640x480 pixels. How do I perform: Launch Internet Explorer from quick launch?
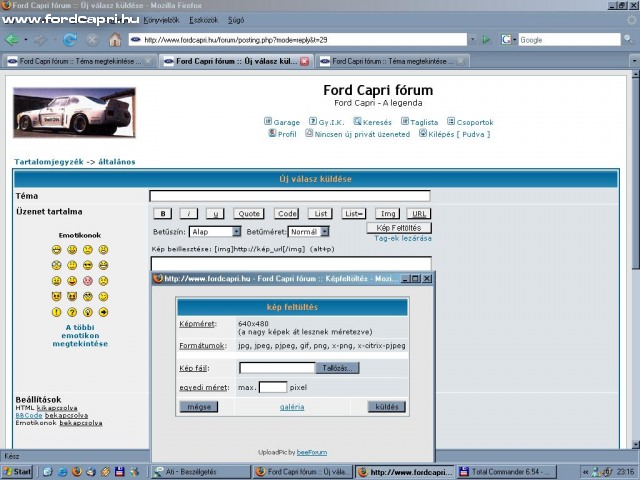(62, 472)
